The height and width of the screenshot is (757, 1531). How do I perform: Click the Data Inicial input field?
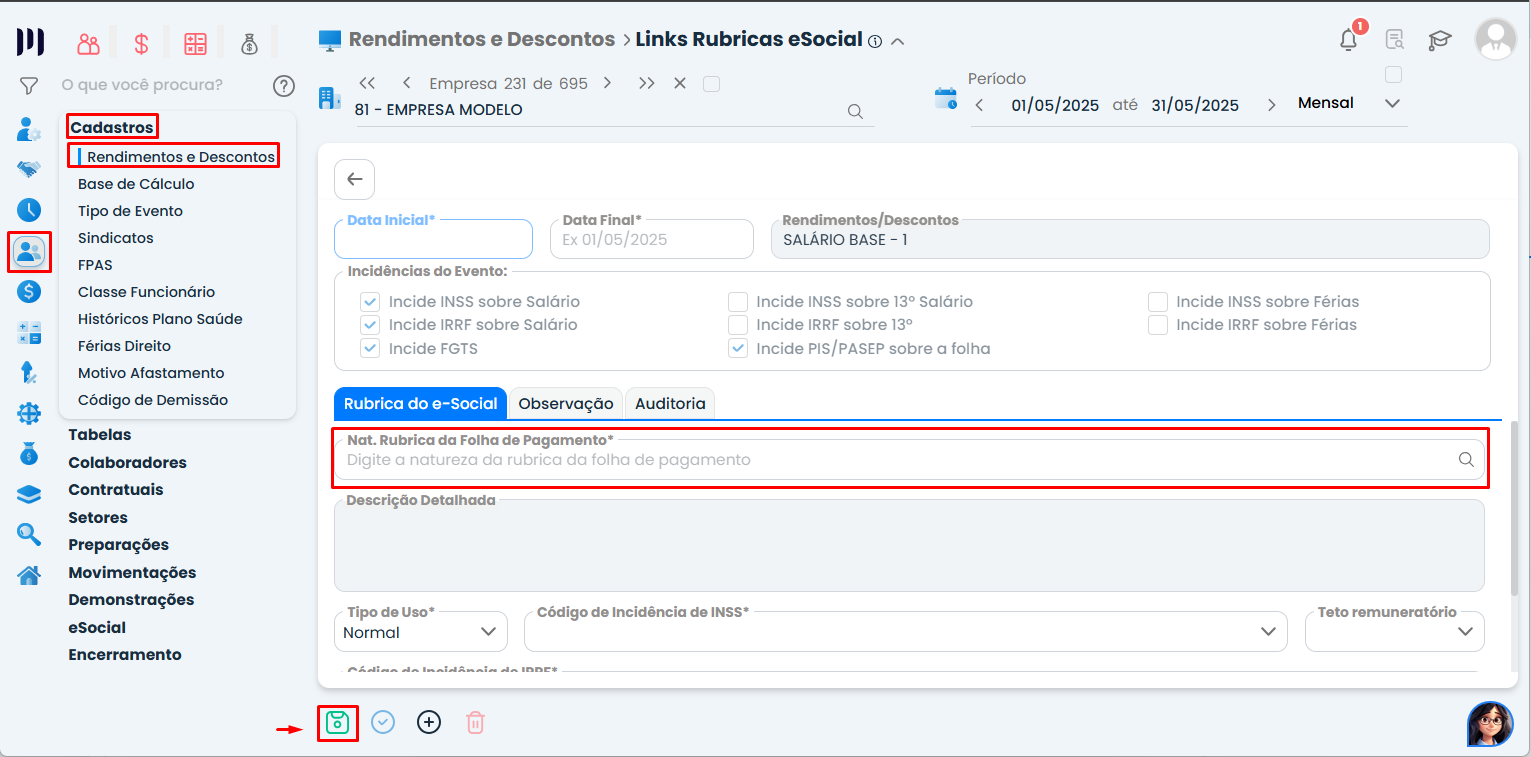[x=433, y=241]
